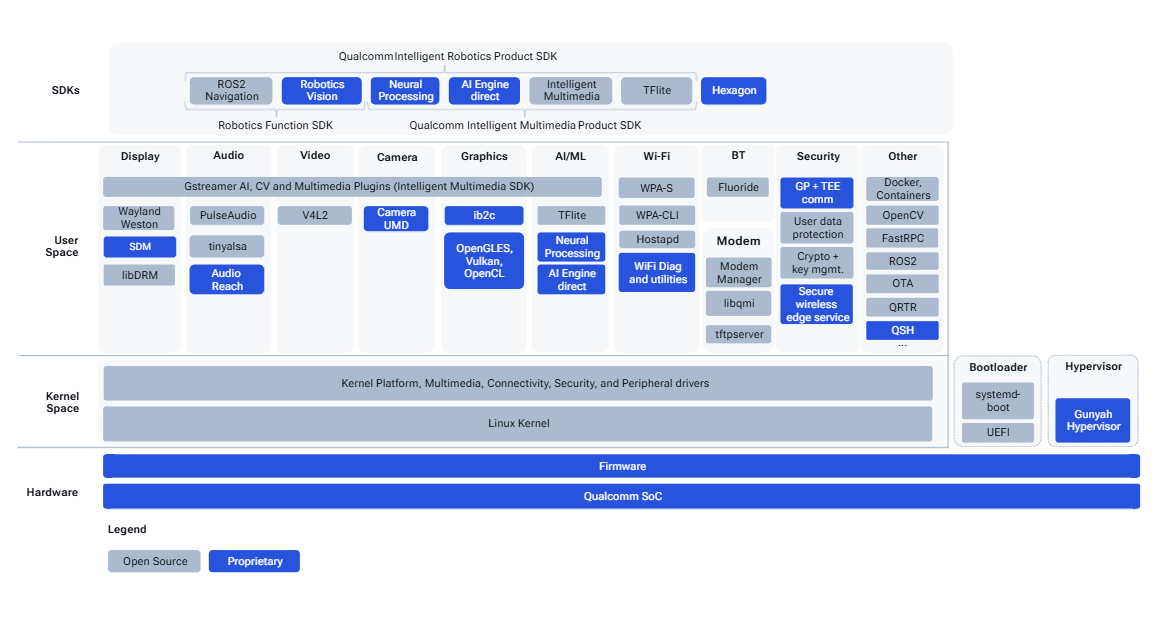Image resolution: width=1168 pixels, height=626 pixels.
Task: Click the User data protection block
Action: 817,228
